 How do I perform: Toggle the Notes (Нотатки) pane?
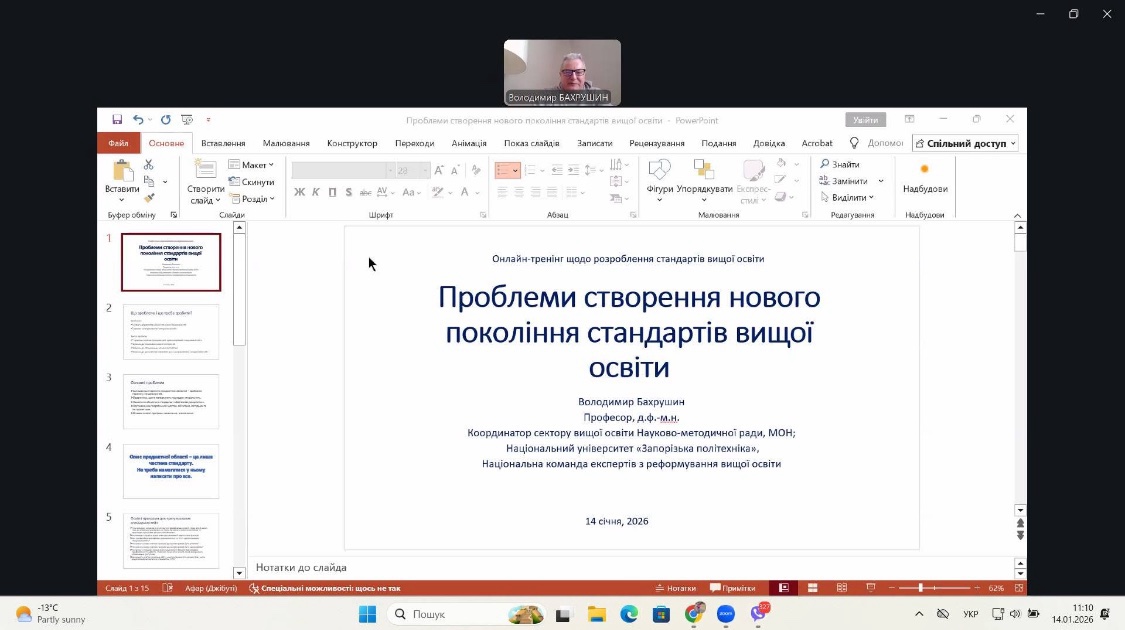coord(675,588)
